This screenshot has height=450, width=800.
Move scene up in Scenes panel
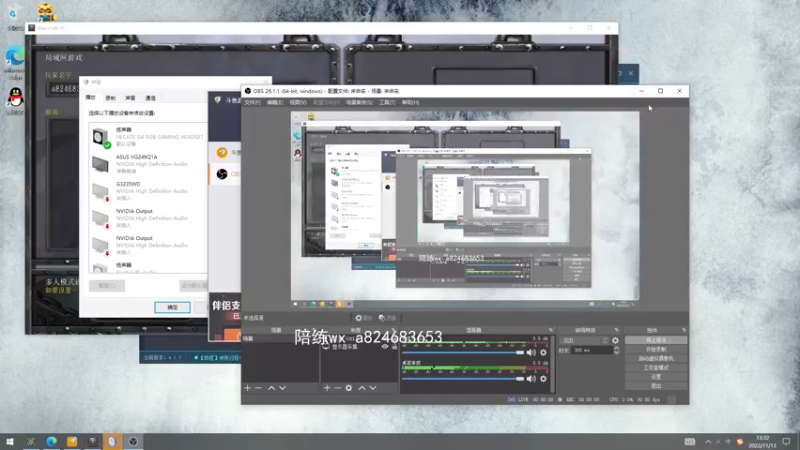point(271,388)
